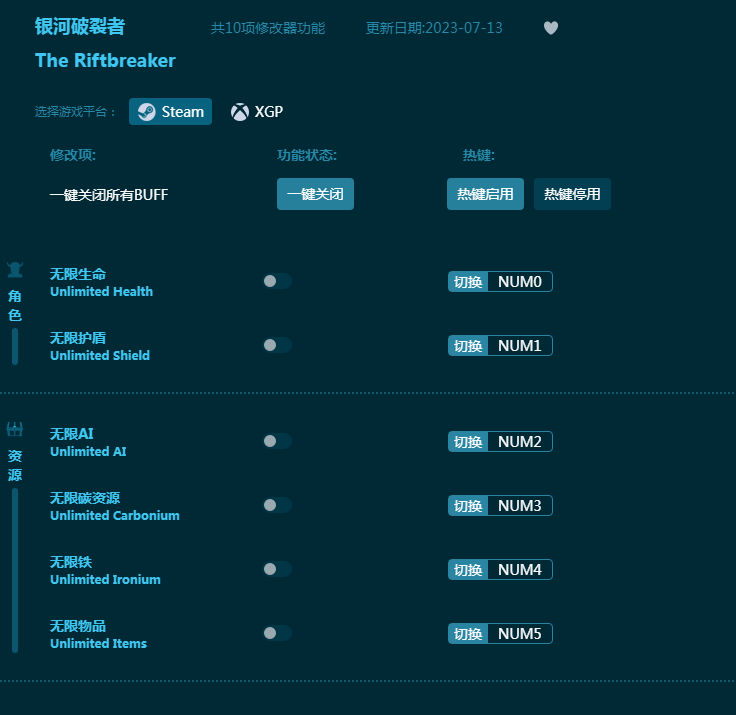Click the 资源 resources category icon
This screenshot has height=715, width=736.
click(15, 429)
